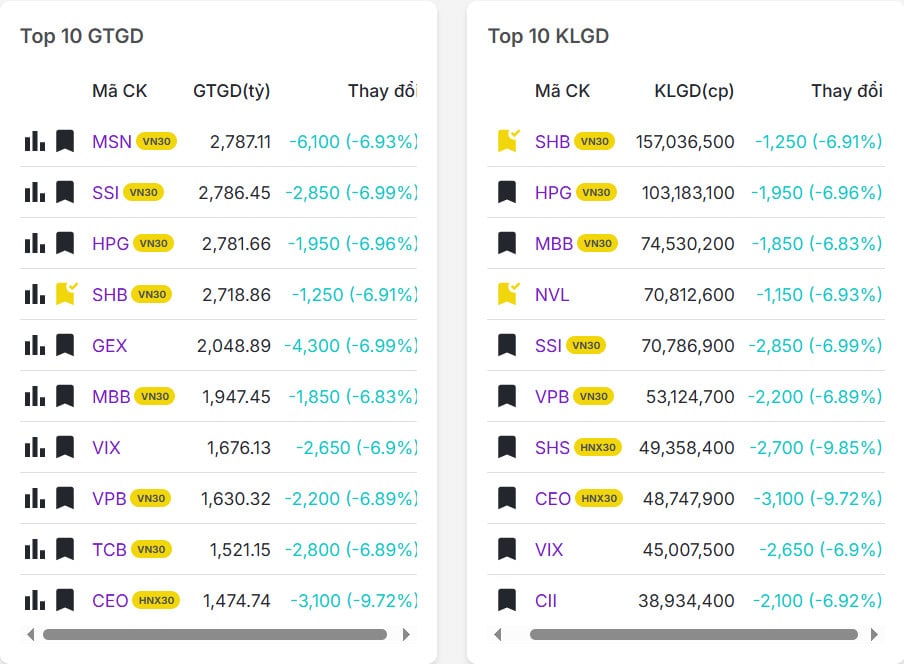The image size is (904, 664).
Task: Bookmark CII in the KLGD list
Action: tap(507, 601)
